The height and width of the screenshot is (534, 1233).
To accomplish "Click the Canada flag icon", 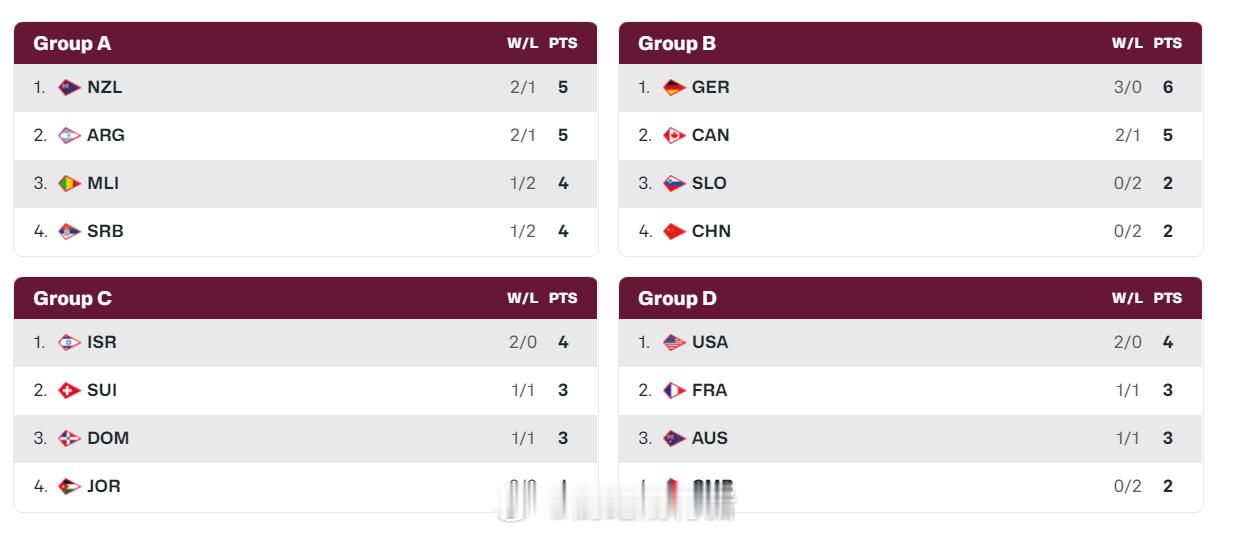I will (x=674, y=135).
